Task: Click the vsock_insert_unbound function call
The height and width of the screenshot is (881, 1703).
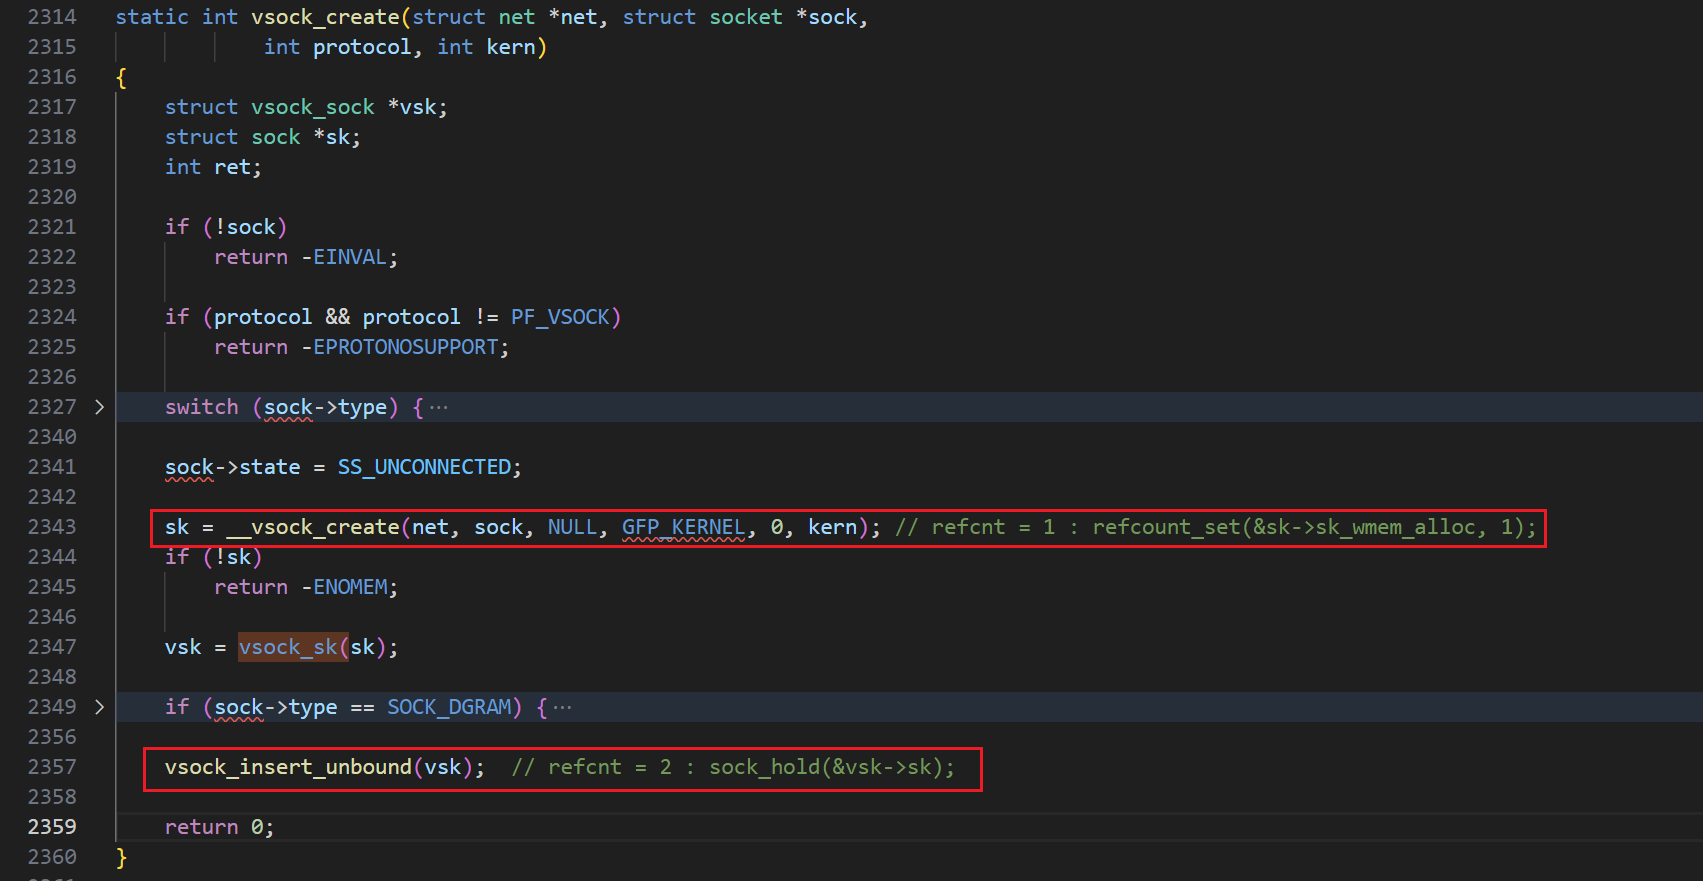Action: click(288, 767)
